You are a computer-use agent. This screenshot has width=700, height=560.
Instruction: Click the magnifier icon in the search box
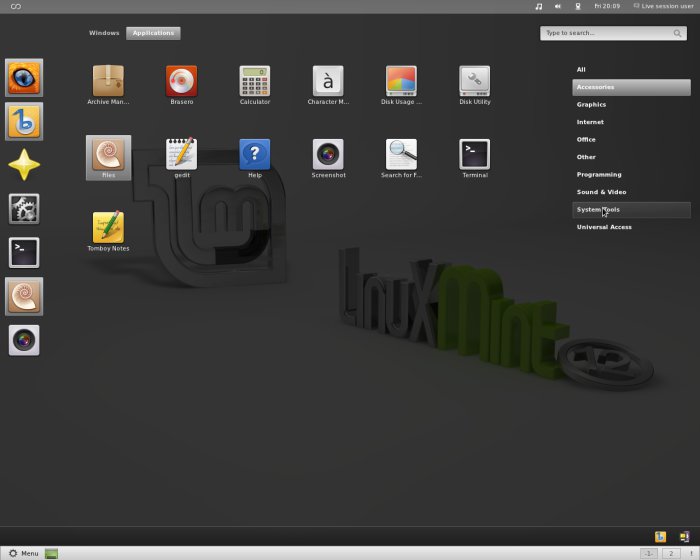point(677,33)
